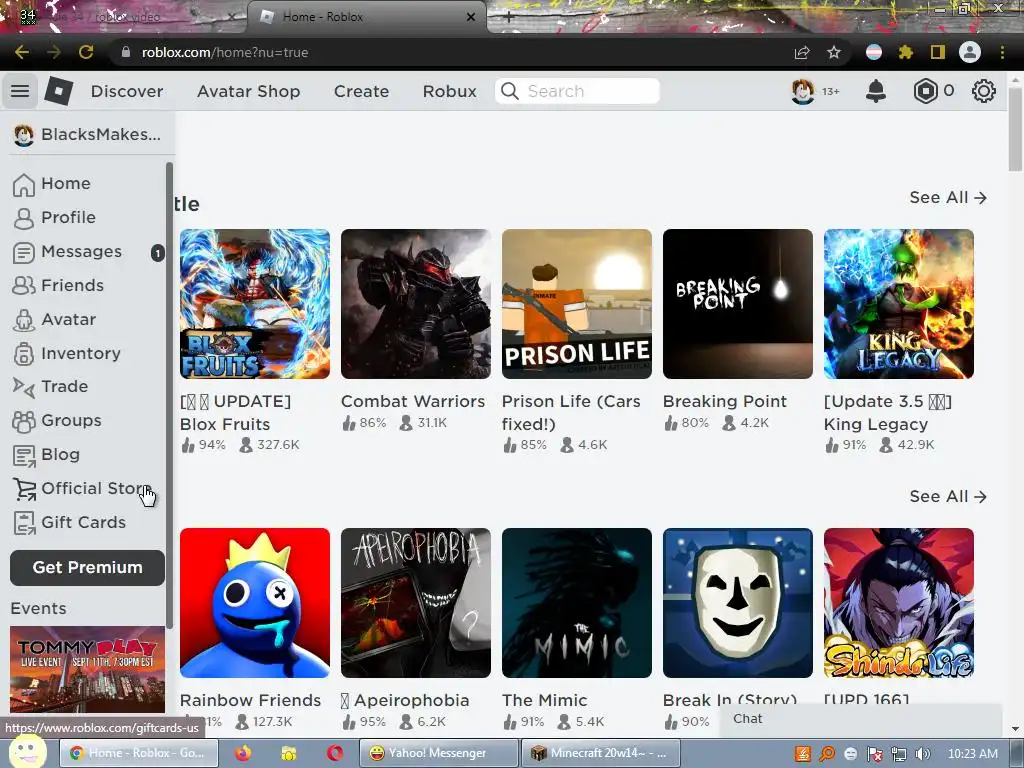Click the Home sidebar icon

tap(24, 184)
